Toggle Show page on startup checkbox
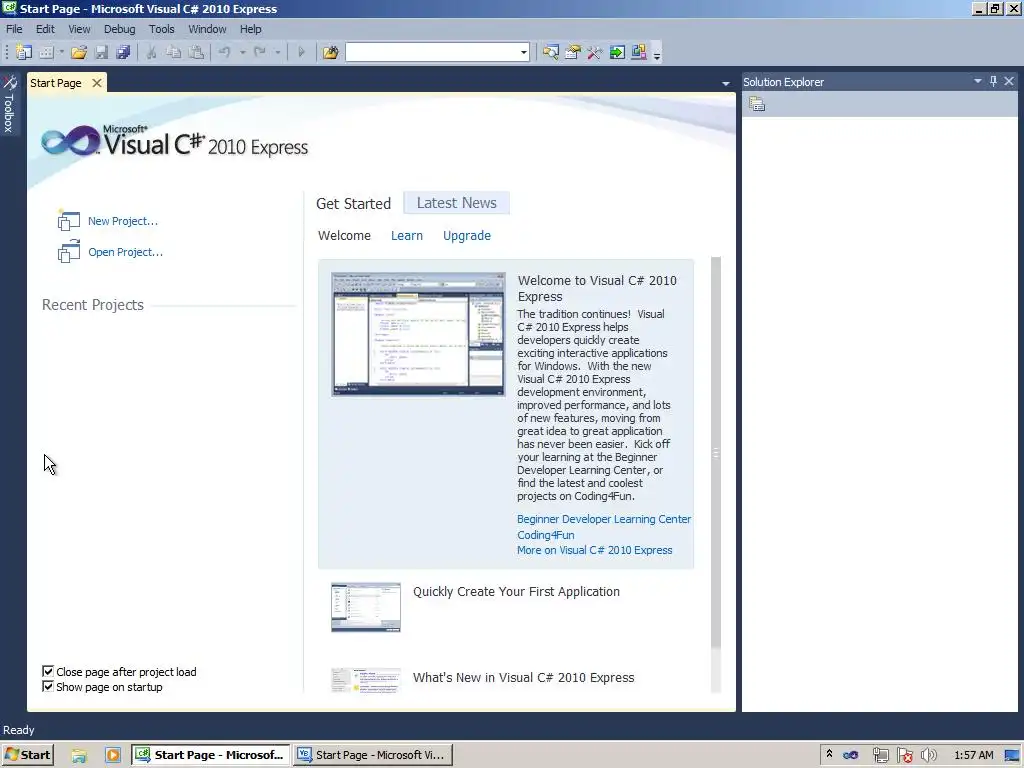This screenshot has height=768, width=1024. coord(48,686)
